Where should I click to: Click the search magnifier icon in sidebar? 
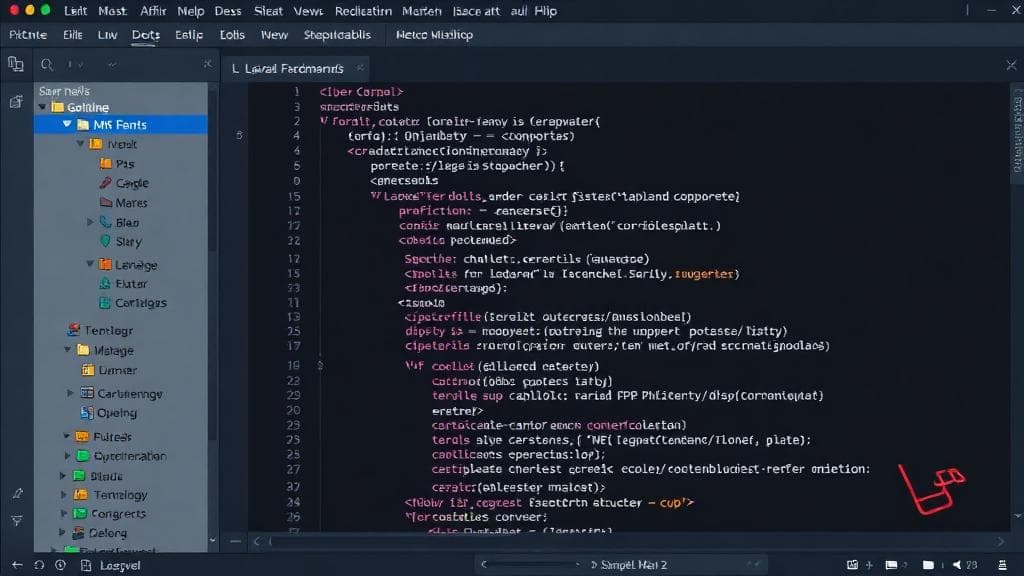point(46,66)
